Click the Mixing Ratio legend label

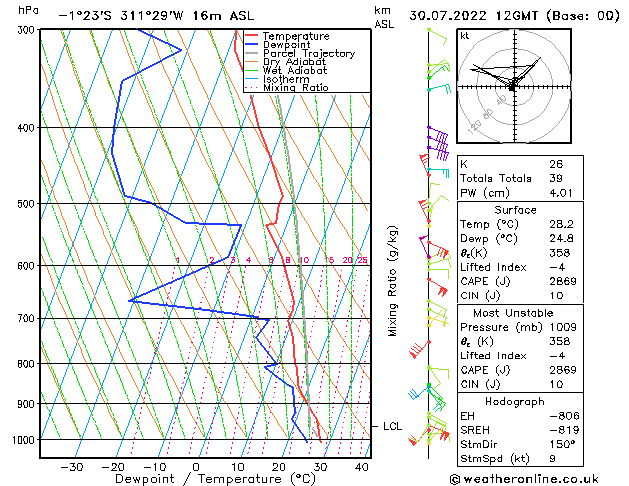[x=296, y=87]
